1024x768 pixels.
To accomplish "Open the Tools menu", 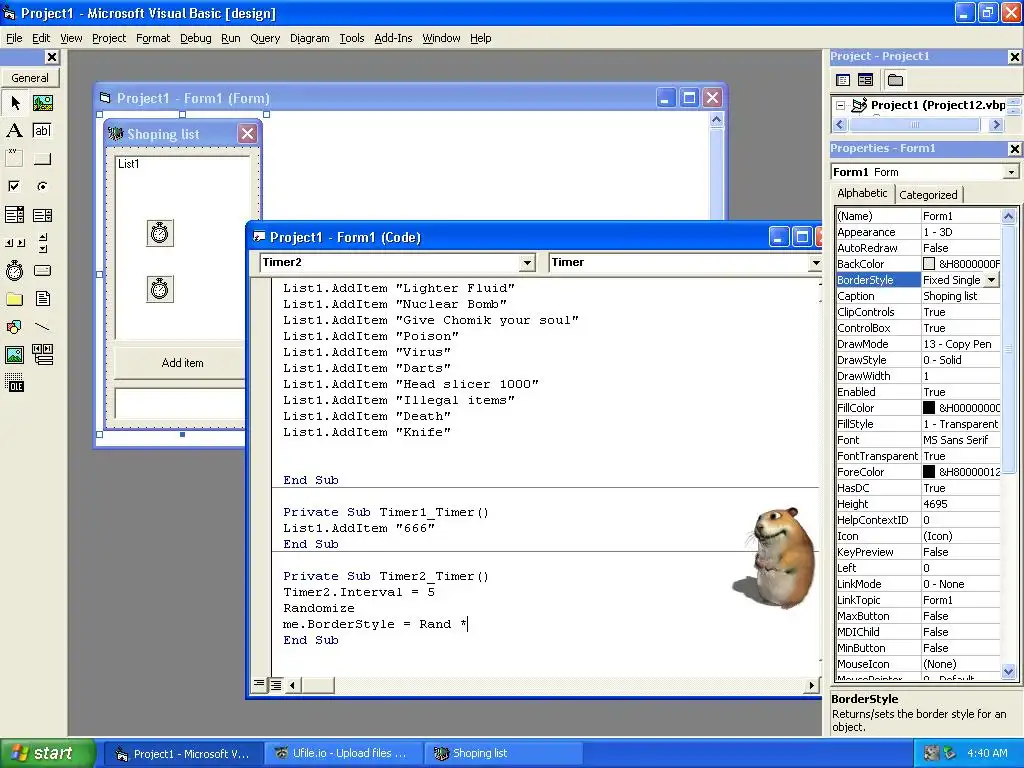I will pyautogui.click(x=351, y=39).
